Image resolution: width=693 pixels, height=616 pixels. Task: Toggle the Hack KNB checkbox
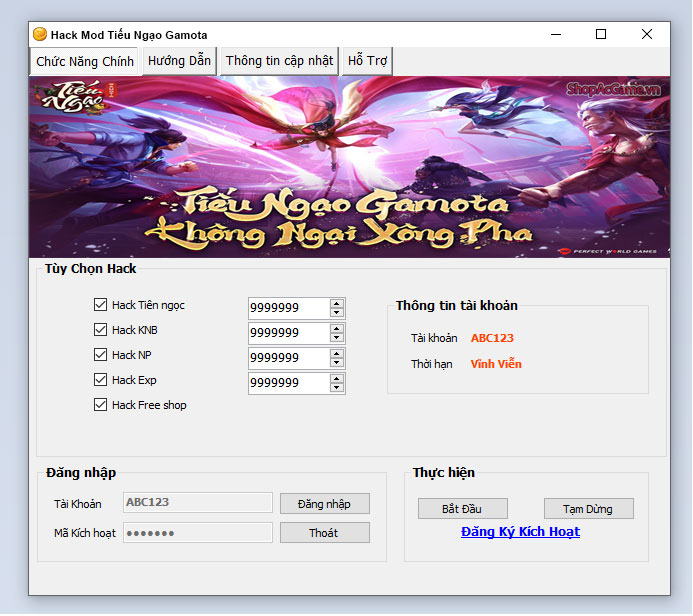click(x=100, y=330)
